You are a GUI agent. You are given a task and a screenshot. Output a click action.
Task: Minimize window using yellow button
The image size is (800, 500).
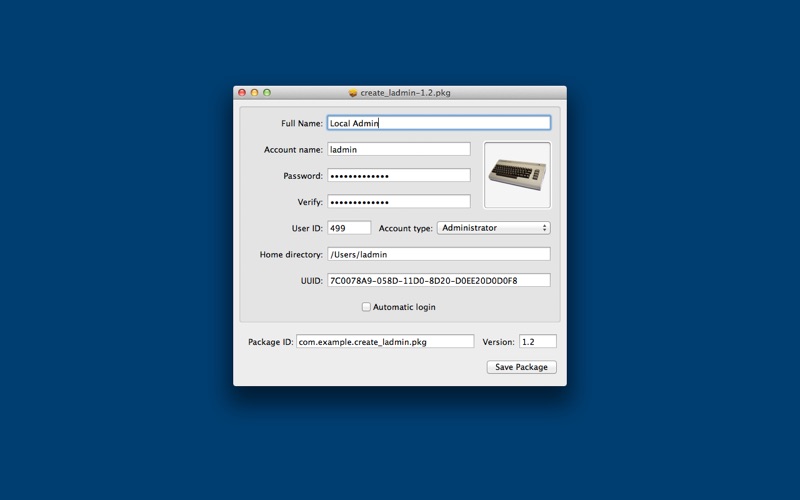point(255,92)
